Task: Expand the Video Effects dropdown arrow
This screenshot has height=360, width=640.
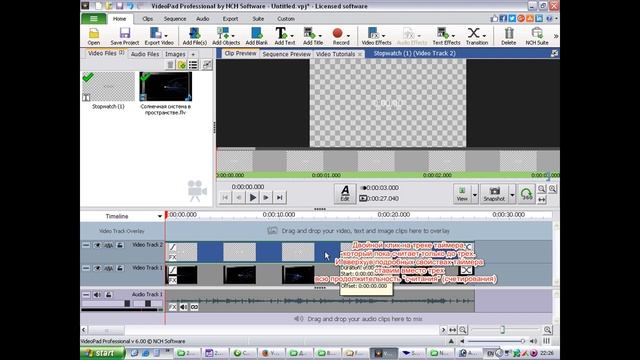Action: pos(384,36)
